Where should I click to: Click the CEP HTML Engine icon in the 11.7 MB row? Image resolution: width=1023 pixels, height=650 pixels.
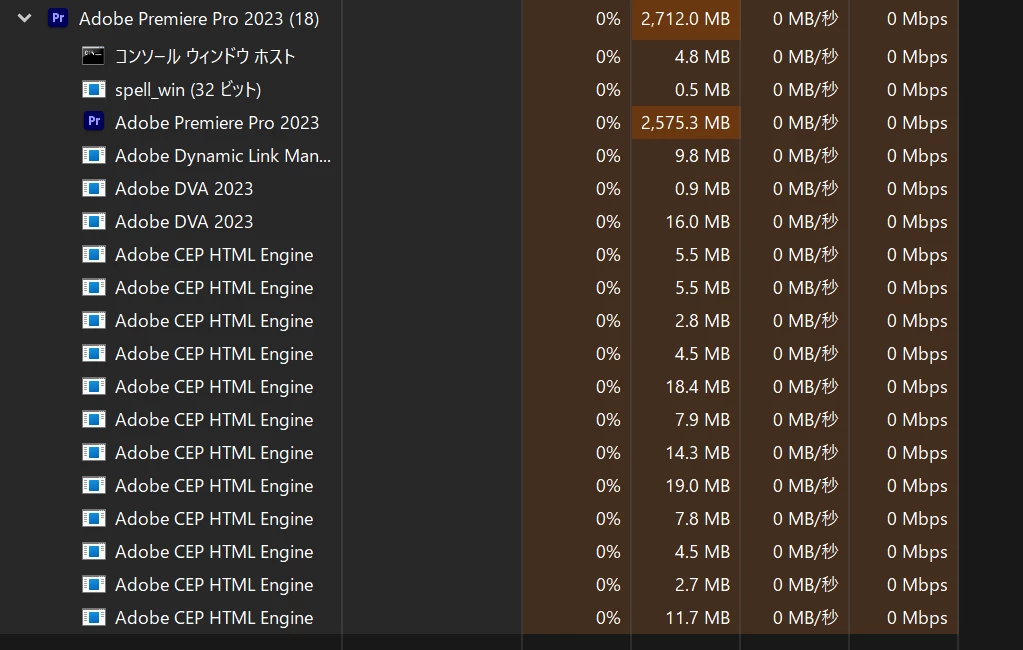[x=93, y=616]
